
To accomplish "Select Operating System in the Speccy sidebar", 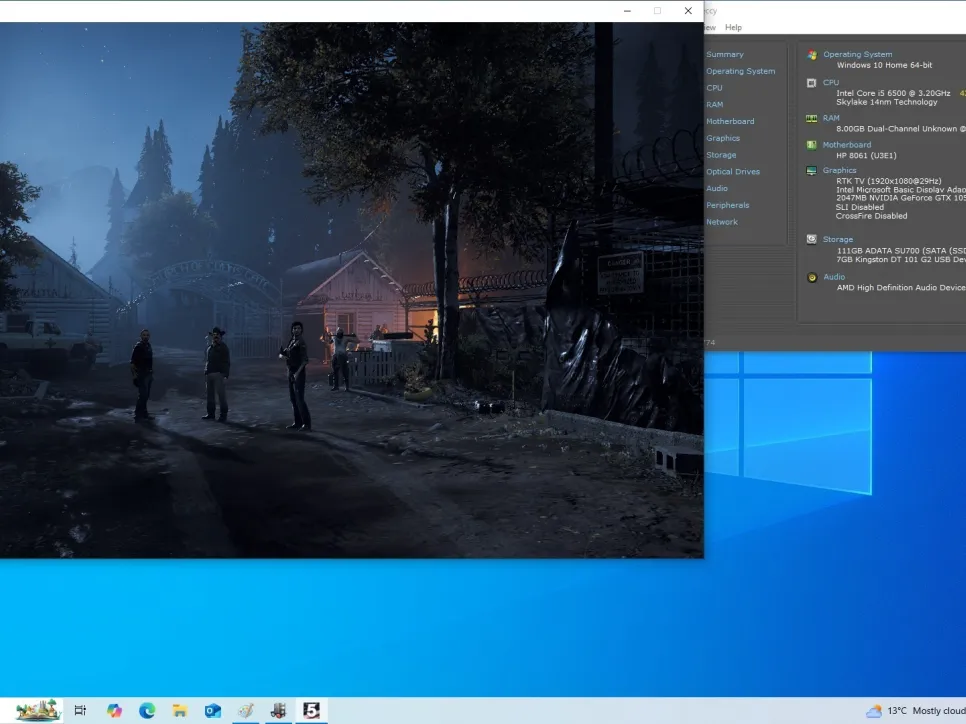I will click(x=741, y=71).
